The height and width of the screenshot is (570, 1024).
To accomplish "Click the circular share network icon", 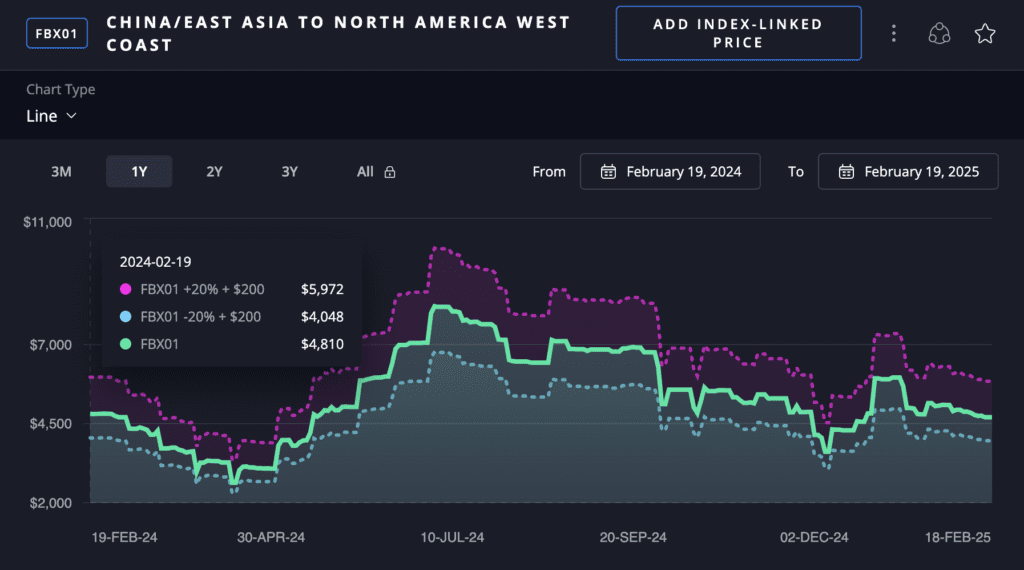I will [x=938, y=34].
